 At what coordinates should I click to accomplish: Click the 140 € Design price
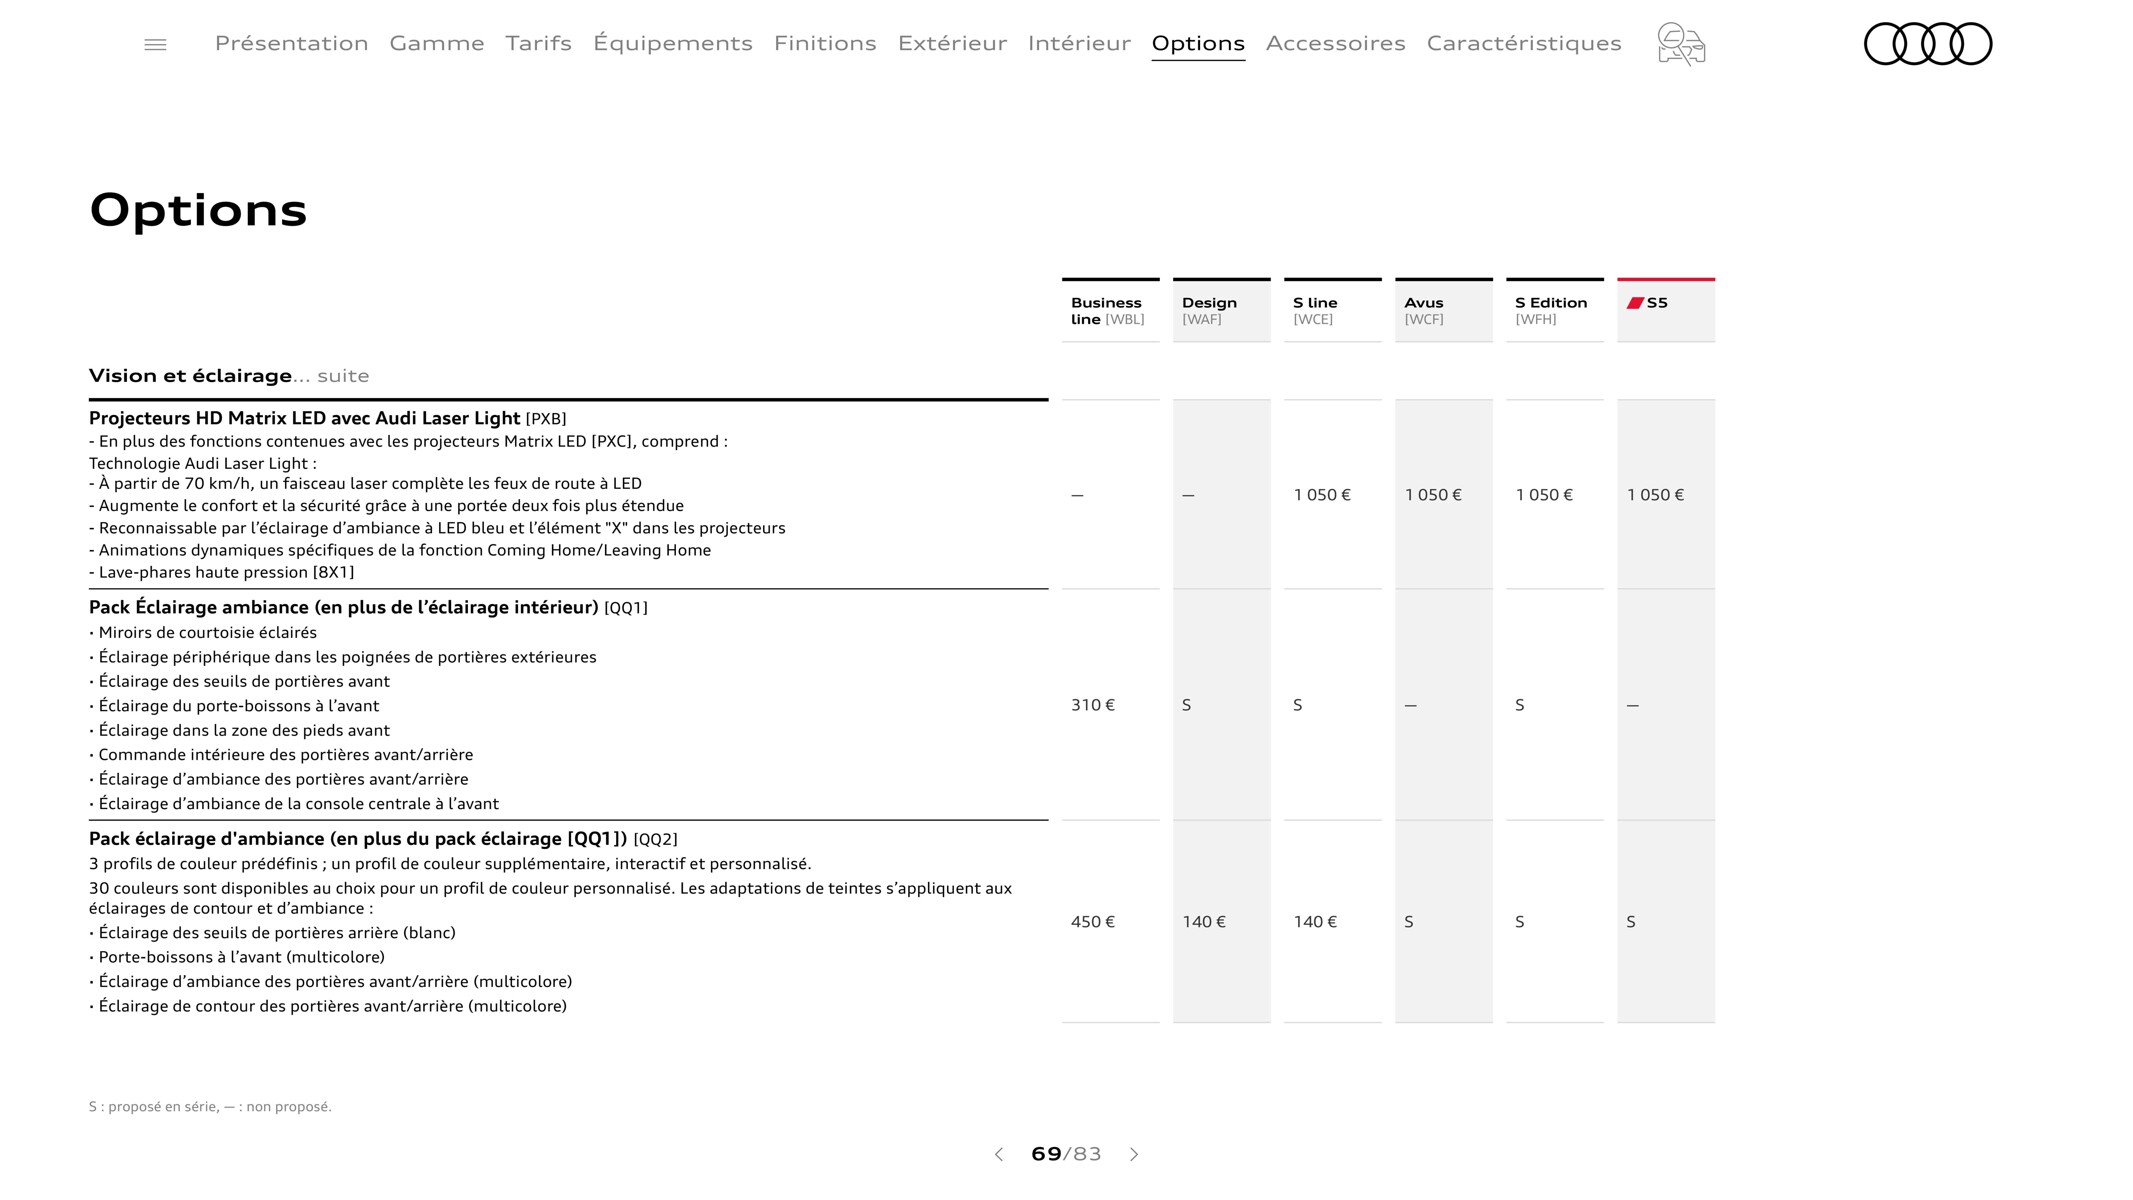pos(1203,922)
